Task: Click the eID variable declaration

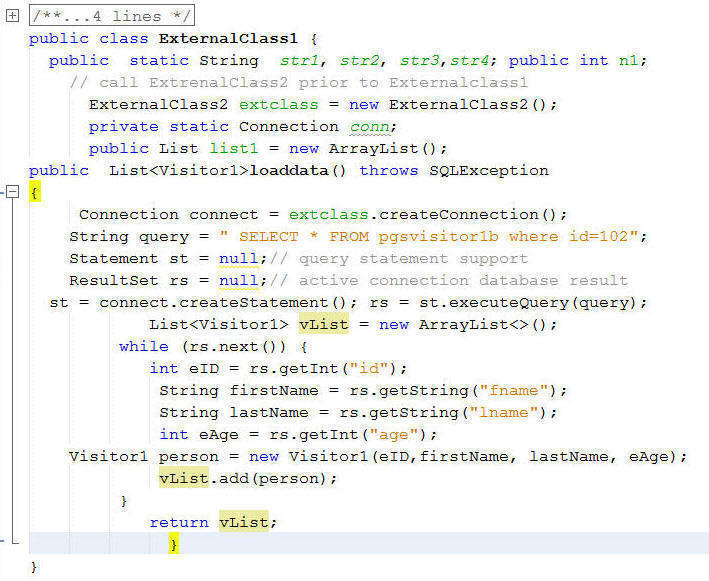Action: (204, 368)
